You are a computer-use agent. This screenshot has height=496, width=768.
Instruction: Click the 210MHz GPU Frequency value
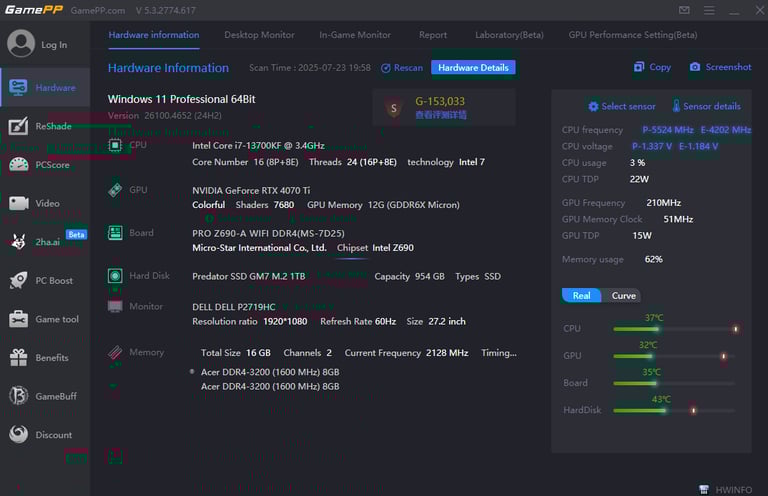tap(663, 202)
